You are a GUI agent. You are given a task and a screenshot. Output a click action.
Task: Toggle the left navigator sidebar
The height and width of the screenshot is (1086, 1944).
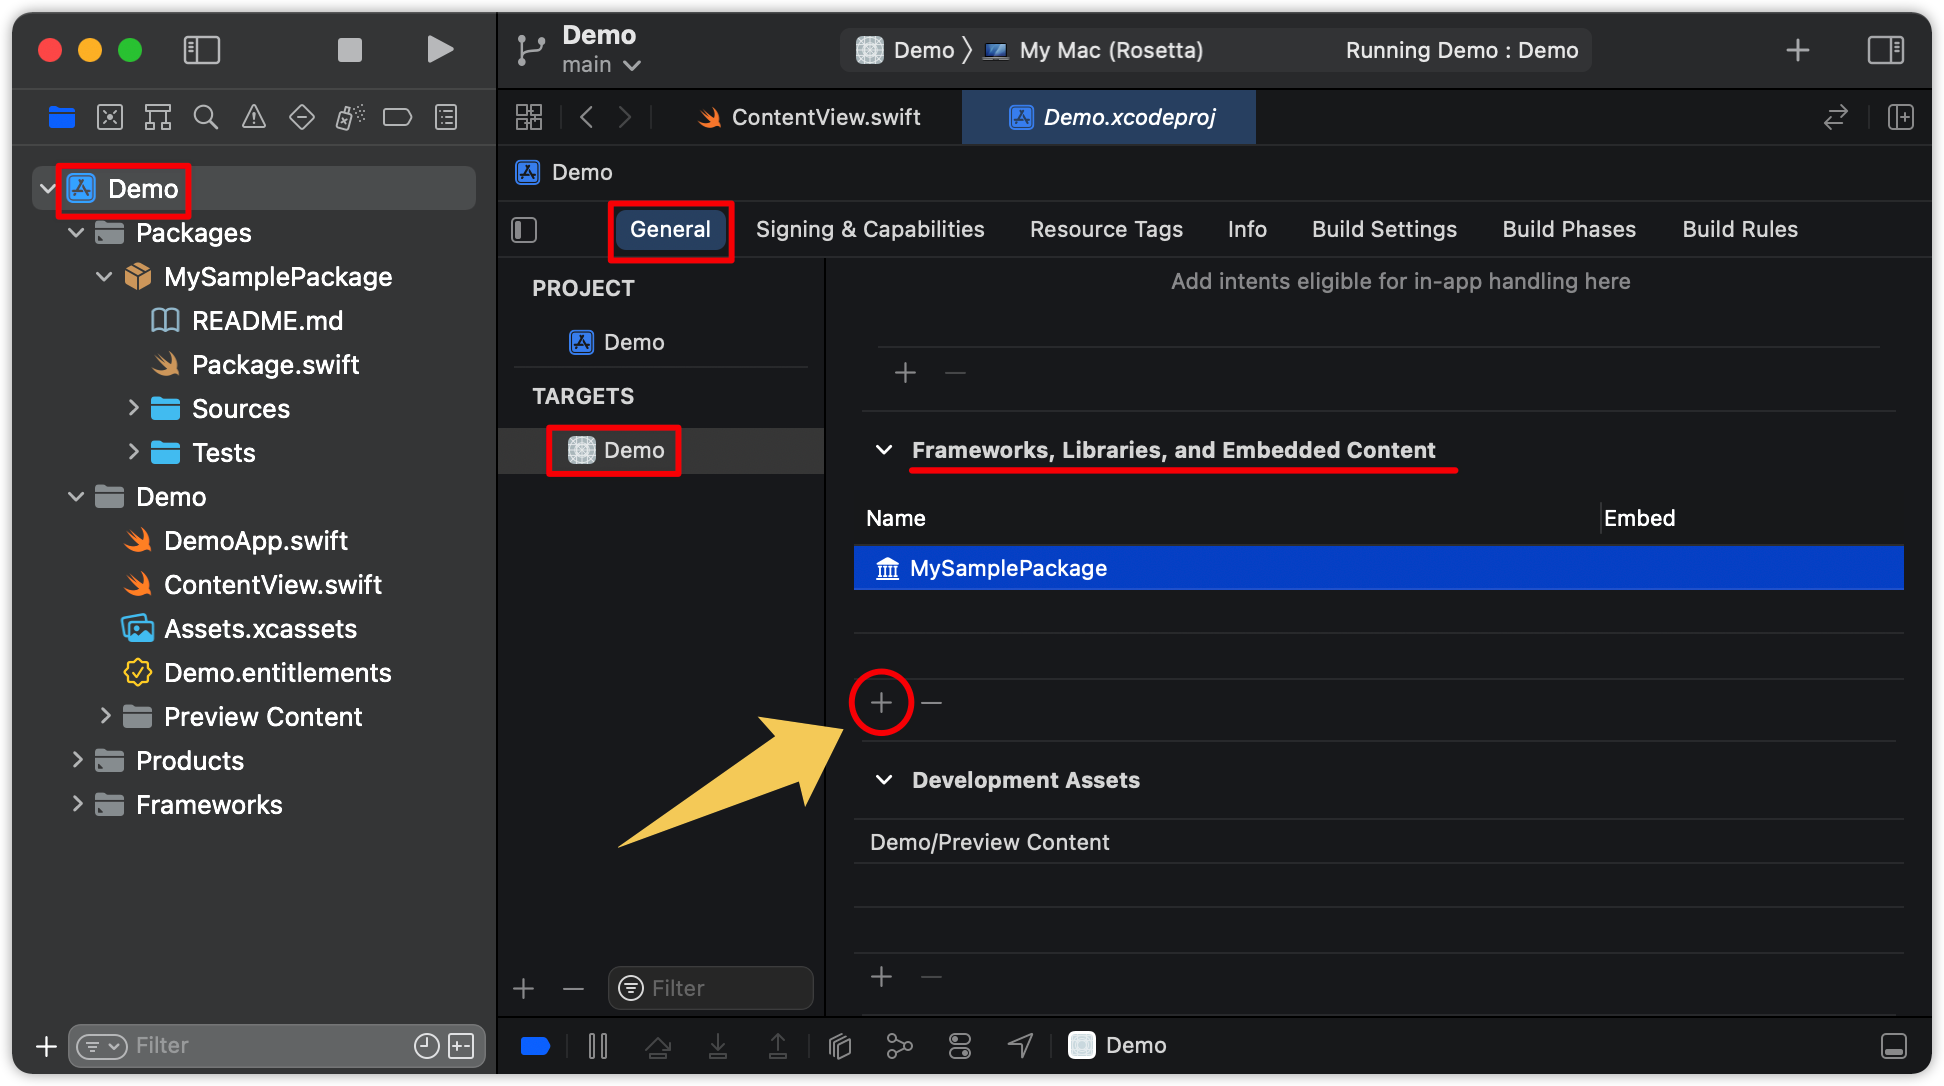pyautogui.click(x=202, y=50)
